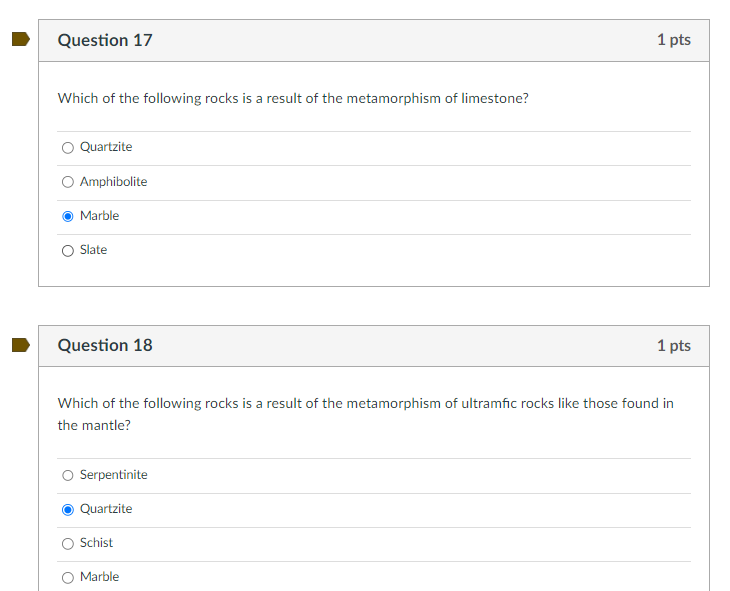730x591 pixels.
Task: Flag Question 17 using the marker icon
Action: [x=20, y=40]
